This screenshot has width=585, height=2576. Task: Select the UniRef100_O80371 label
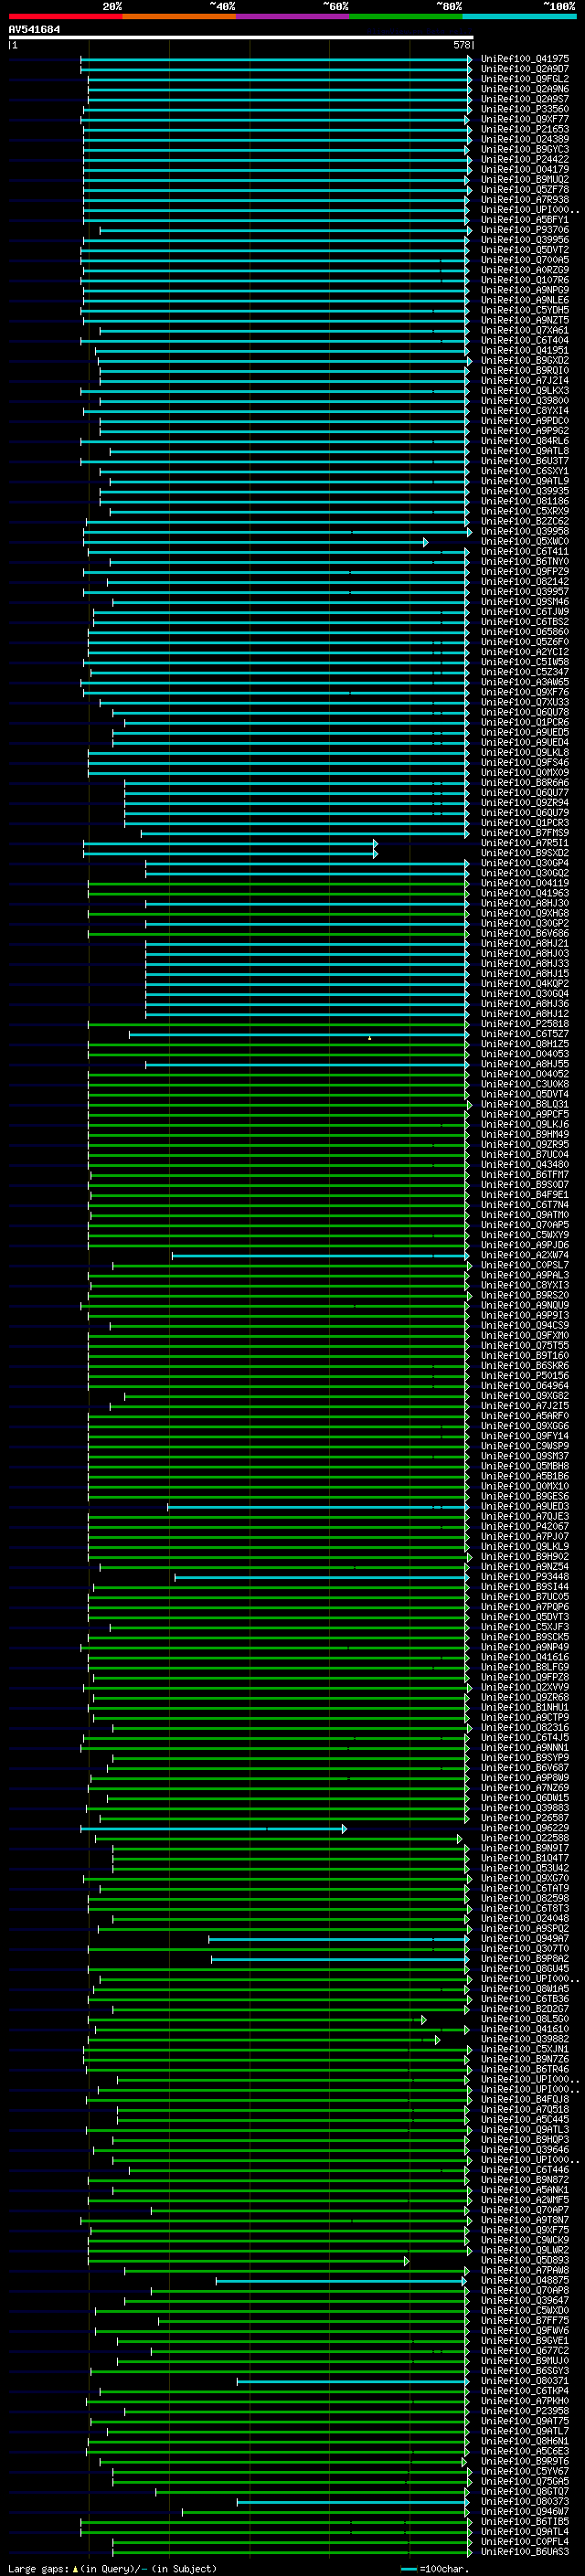coord(525,2380)
